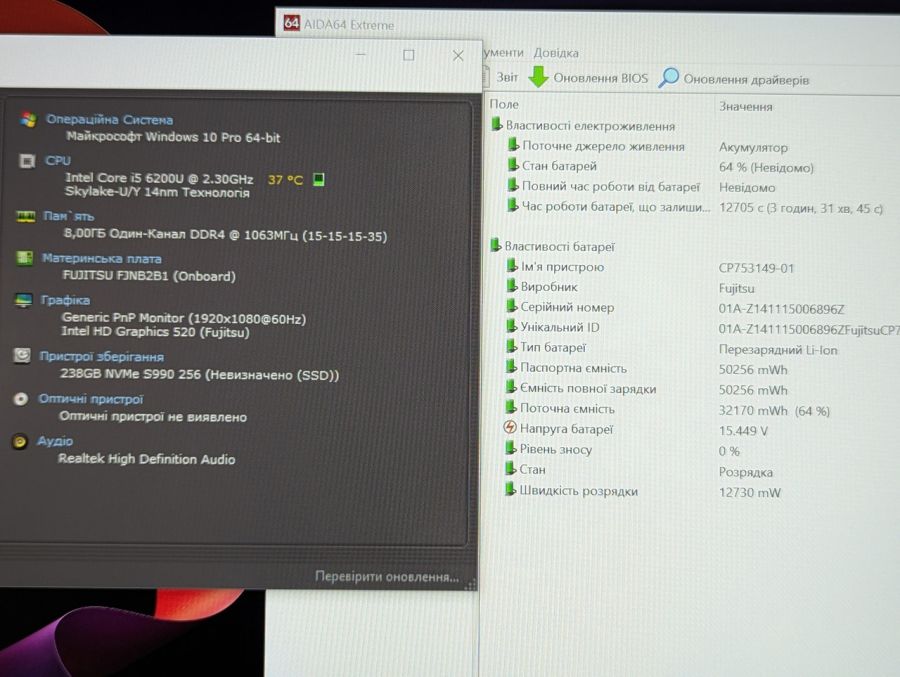
Task: Open the Оптичні пристрої section link
Action: click(x=91, y=399)
